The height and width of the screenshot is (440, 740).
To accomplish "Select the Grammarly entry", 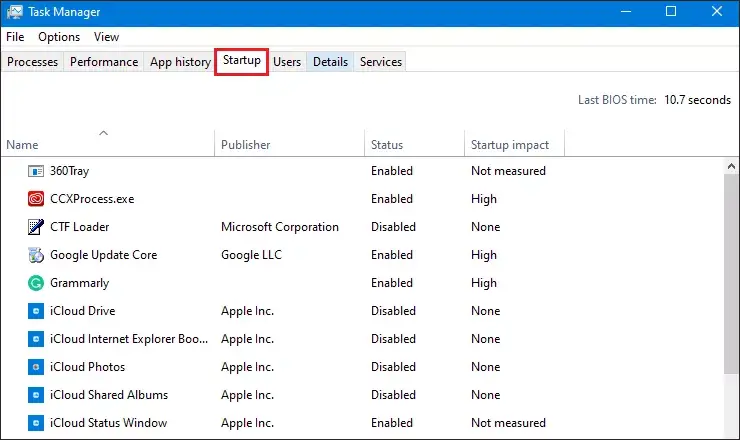I will 79,283.
